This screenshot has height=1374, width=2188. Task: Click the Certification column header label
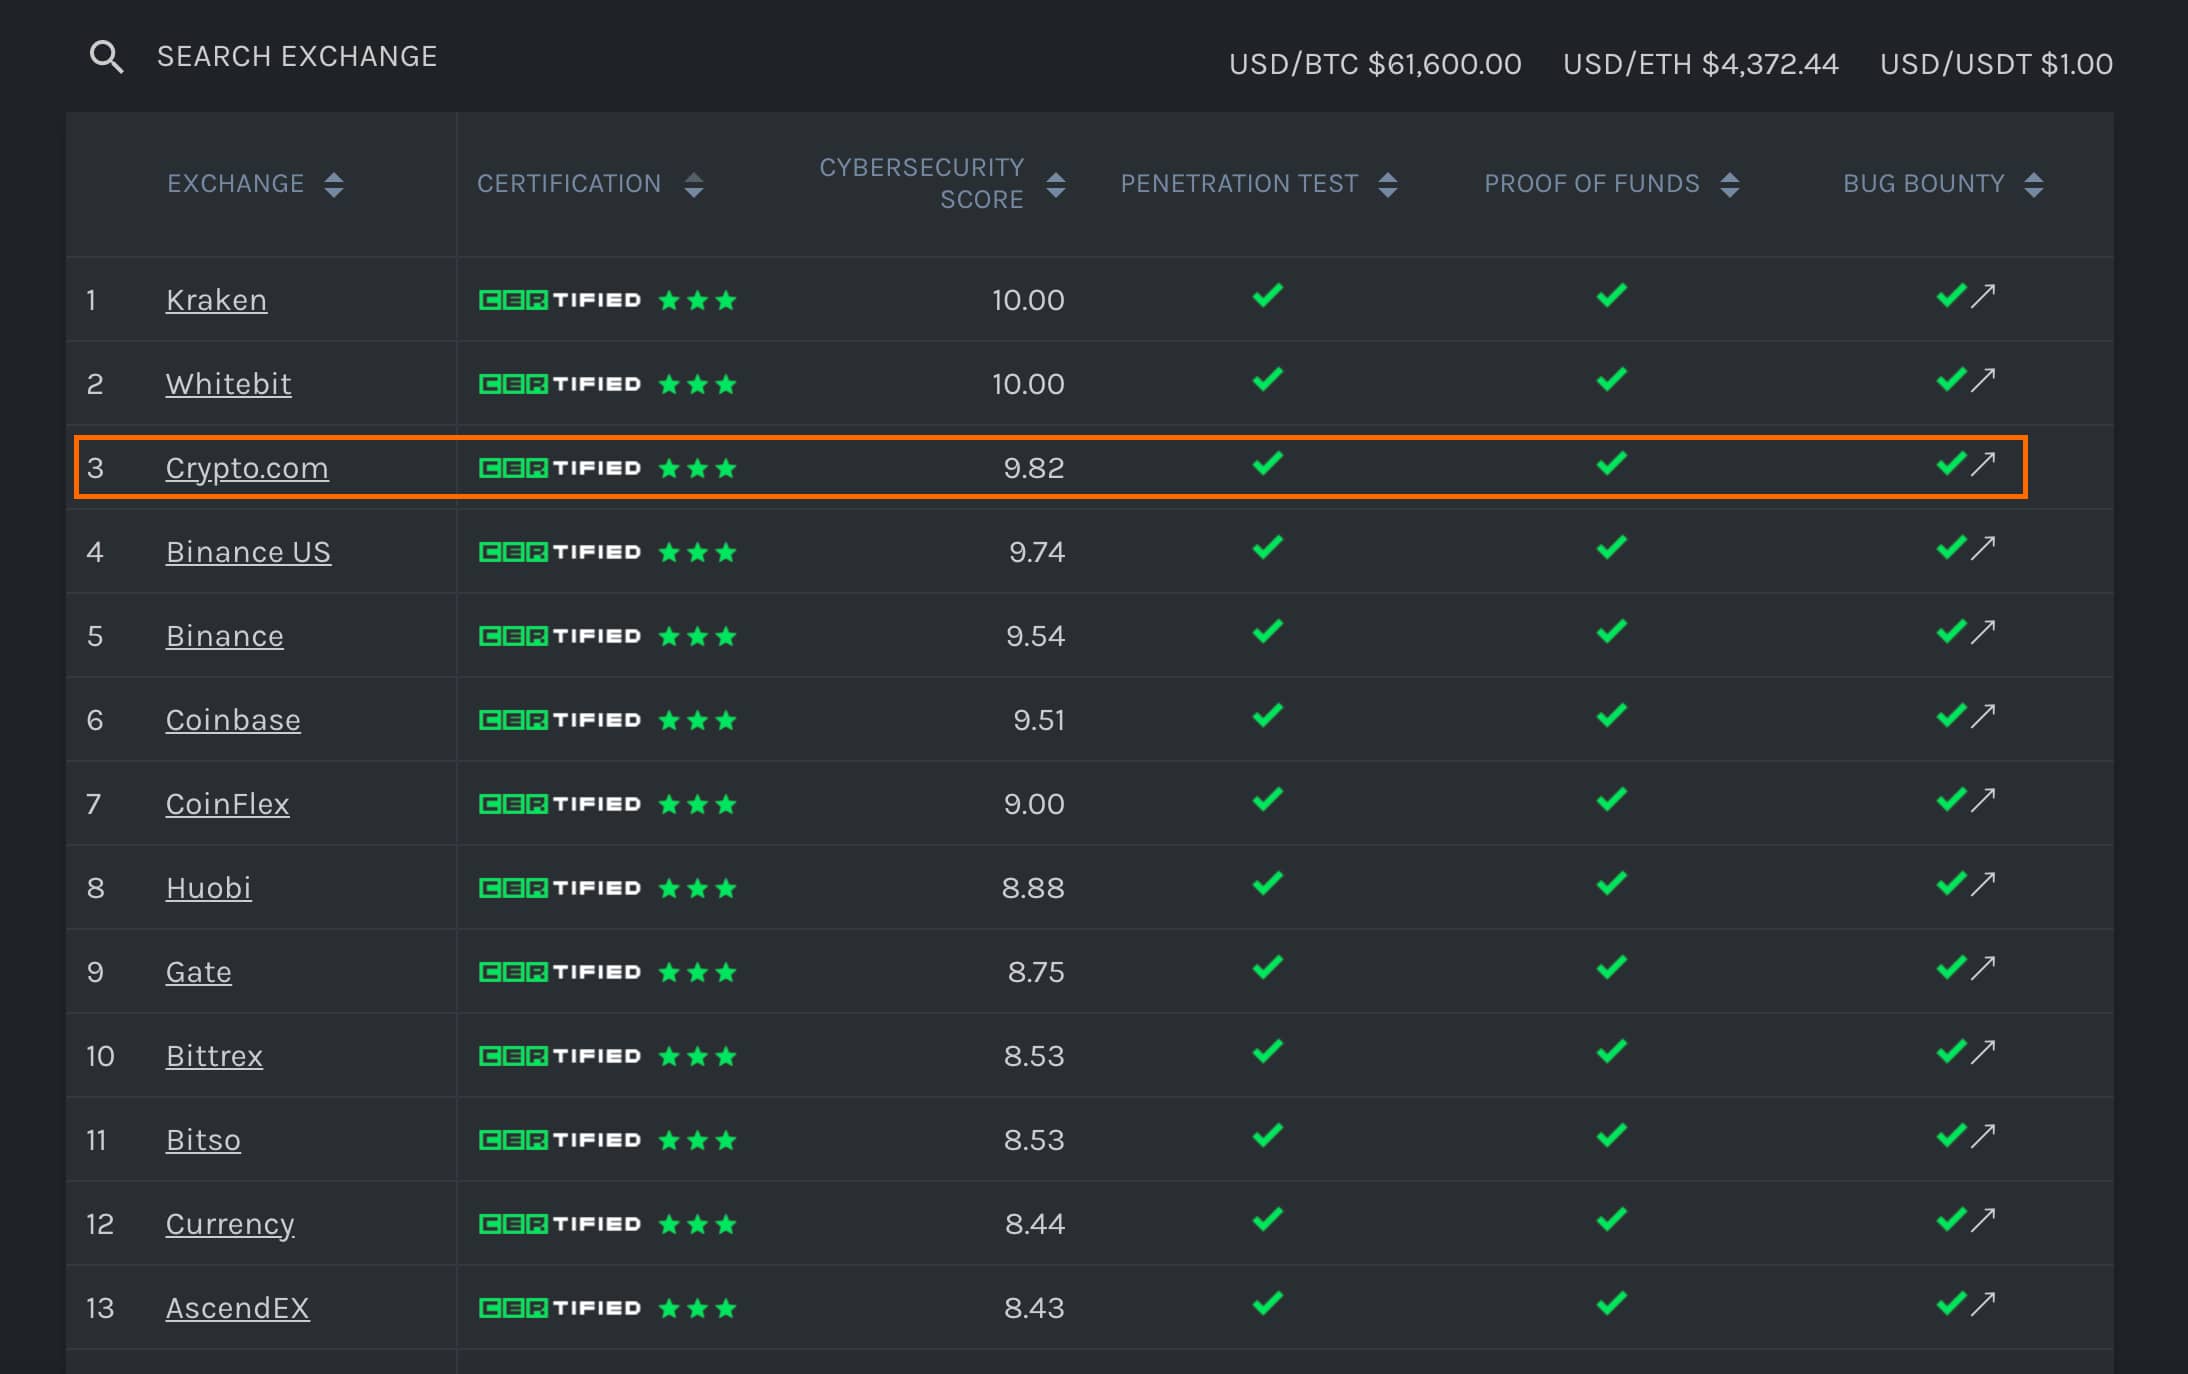tap(569, 184)
